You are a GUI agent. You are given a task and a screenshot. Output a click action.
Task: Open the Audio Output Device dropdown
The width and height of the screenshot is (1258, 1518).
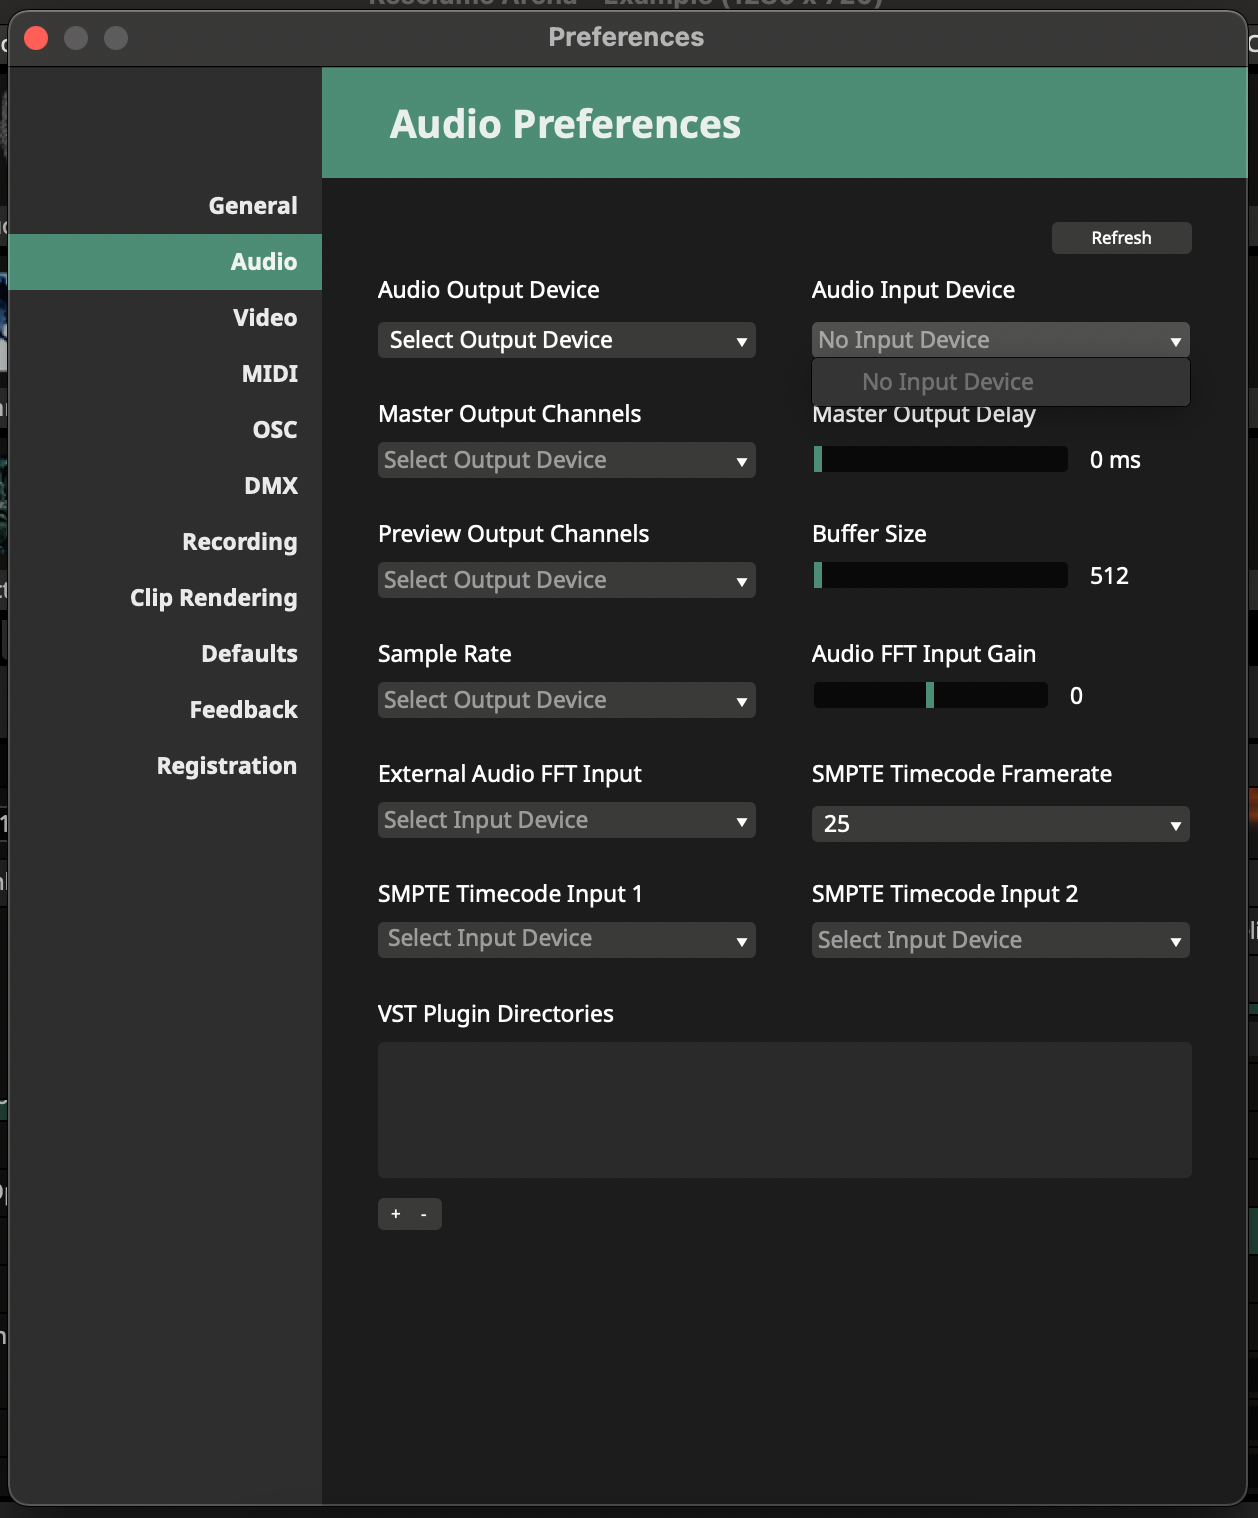tap(566, 340)
